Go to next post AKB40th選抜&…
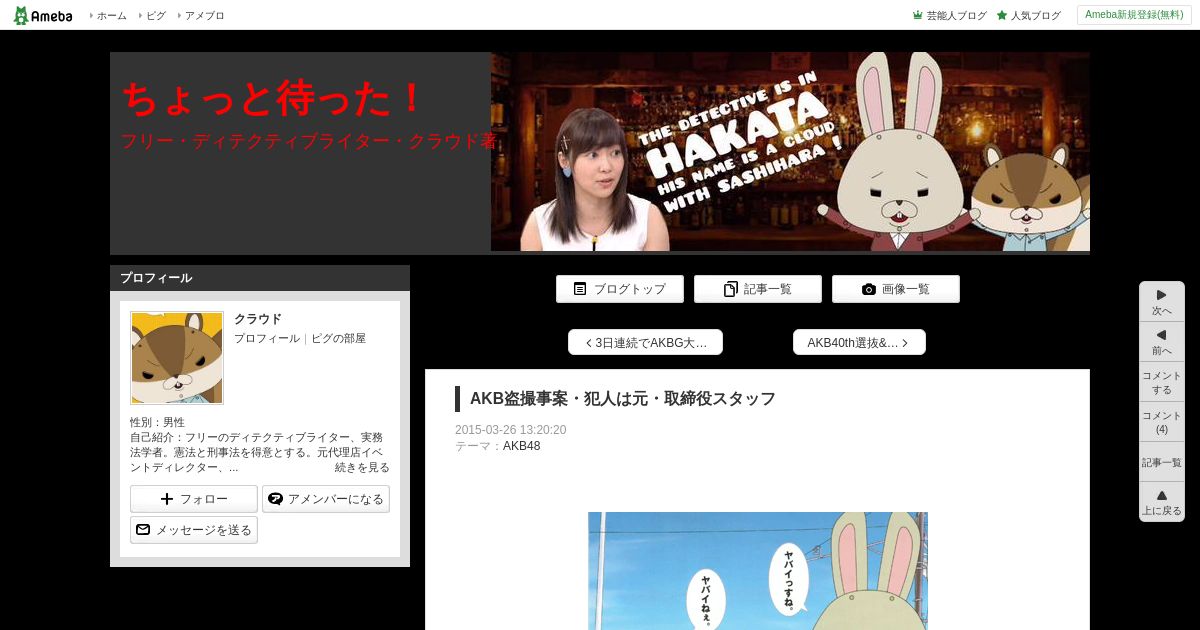This screenshot has height=630, width=1200. click(x=859, y=342)
